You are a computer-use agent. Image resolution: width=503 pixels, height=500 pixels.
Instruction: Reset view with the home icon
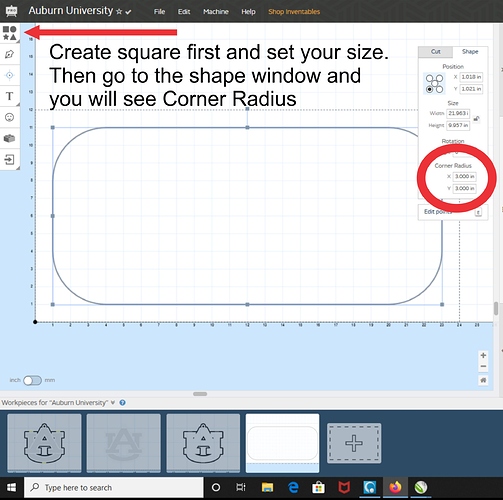483,380
